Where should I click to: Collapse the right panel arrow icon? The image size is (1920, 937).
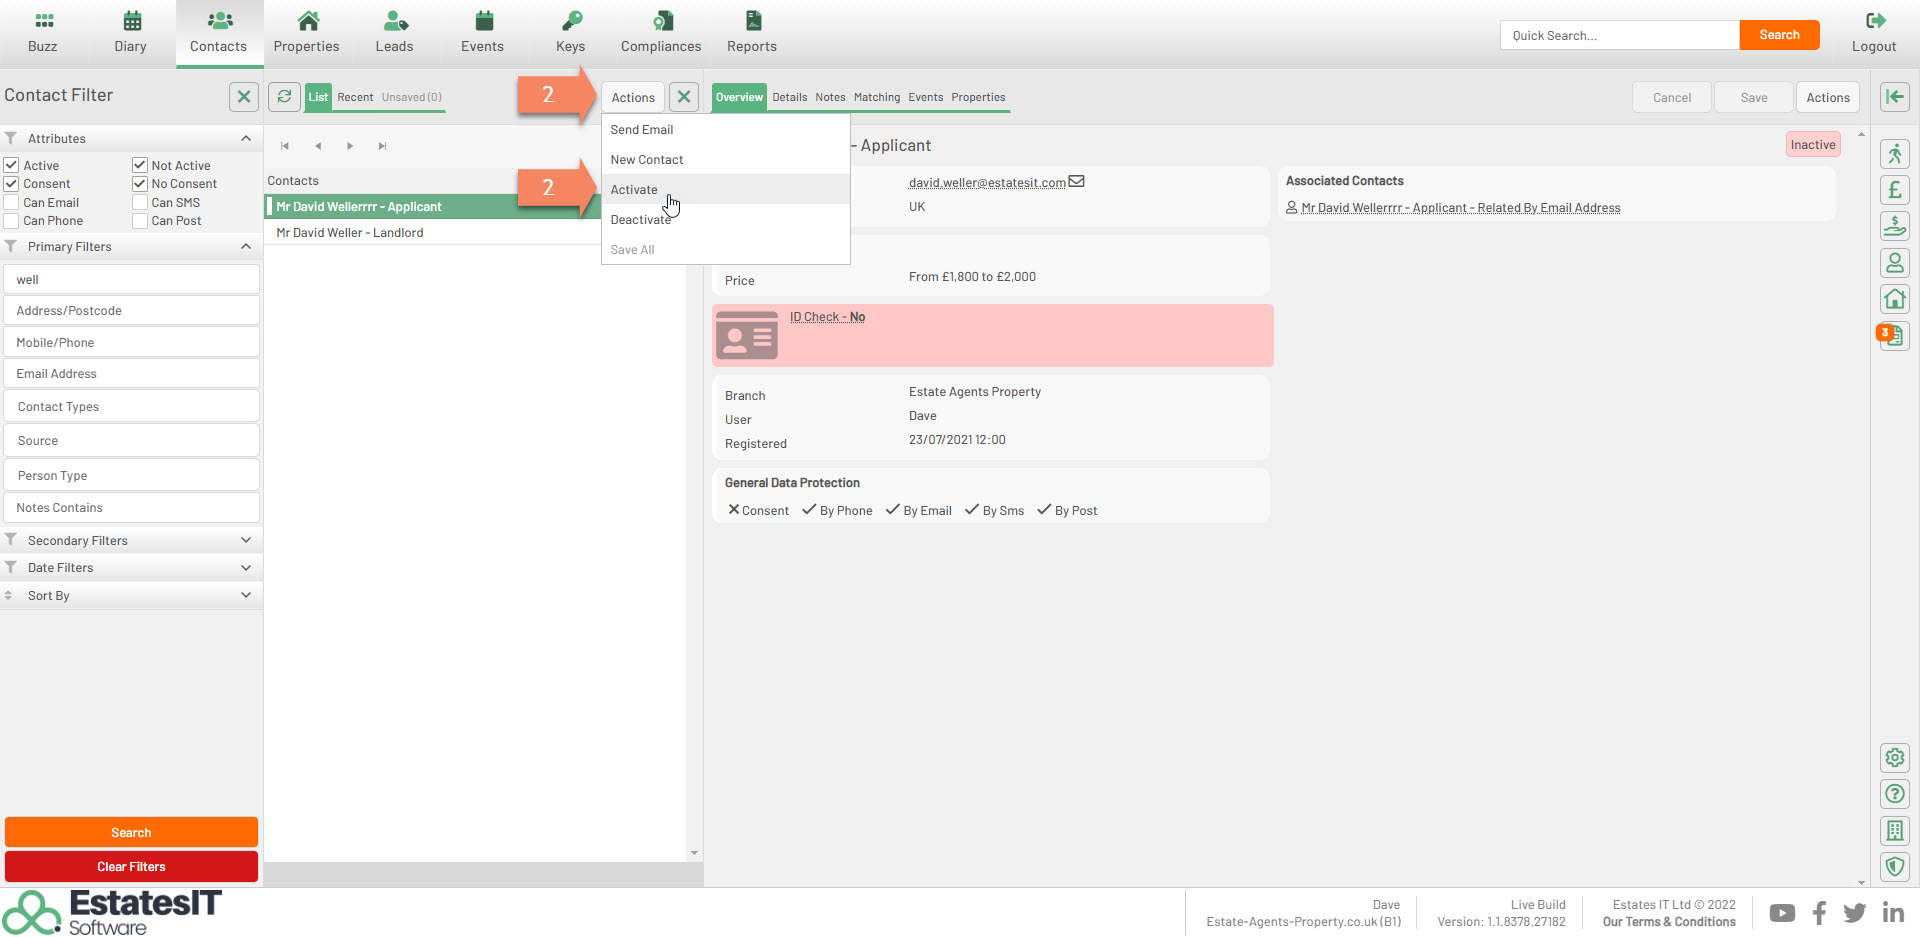pos(1894,97)
